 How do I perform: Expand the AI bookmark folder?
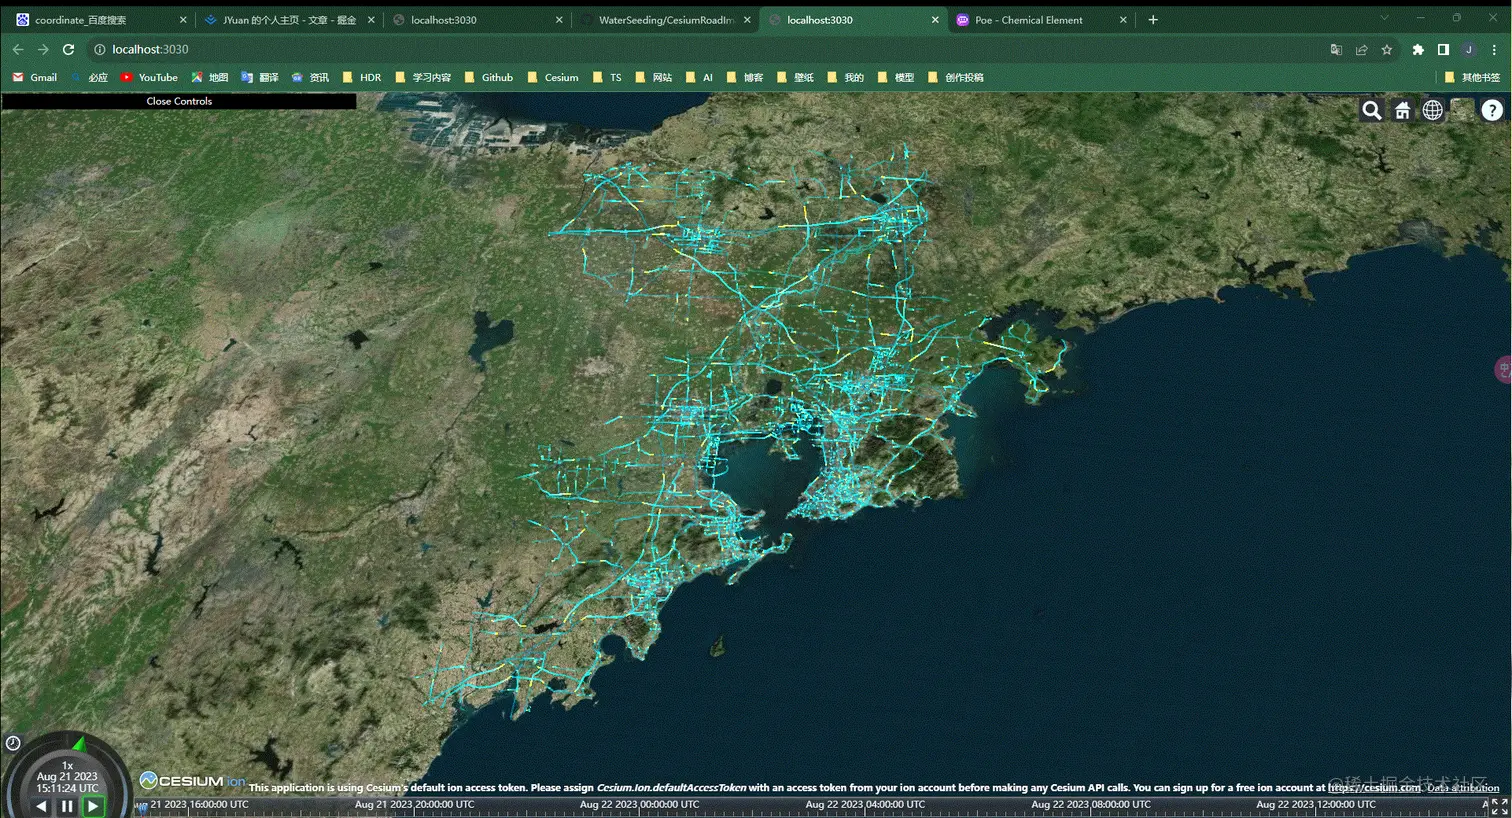[x=699, y=77]
